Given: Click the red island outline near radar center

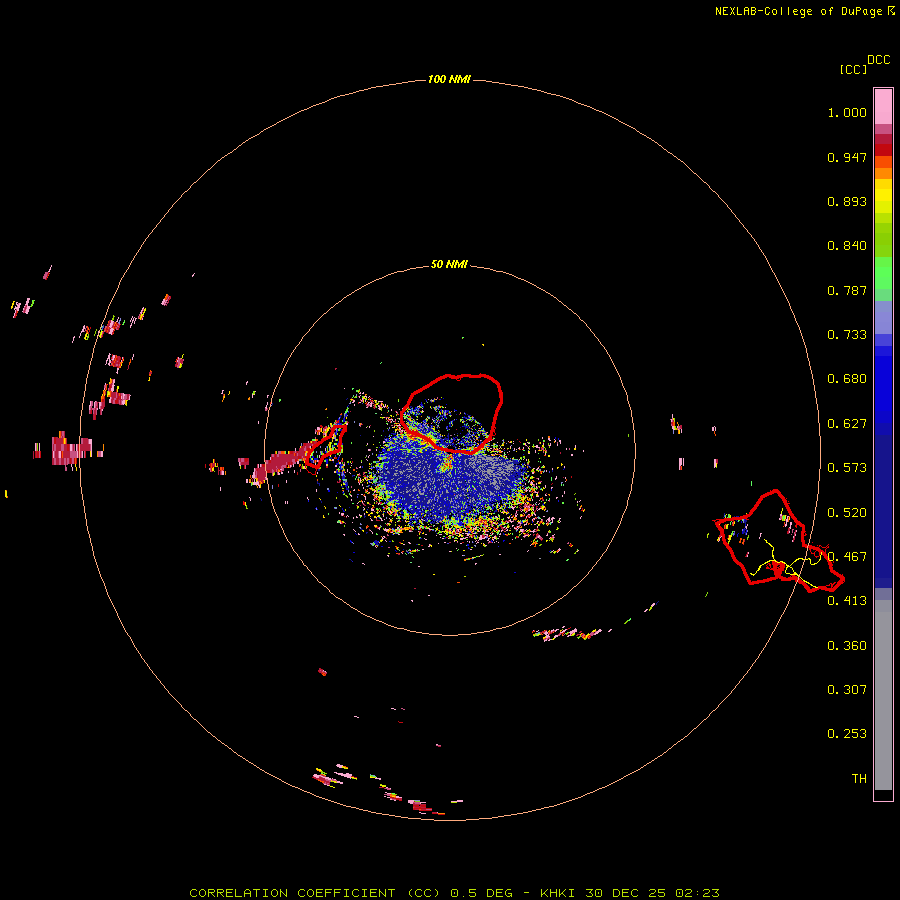Looking at the screenshot, I should pyautogui.click(x=452, y=414).
